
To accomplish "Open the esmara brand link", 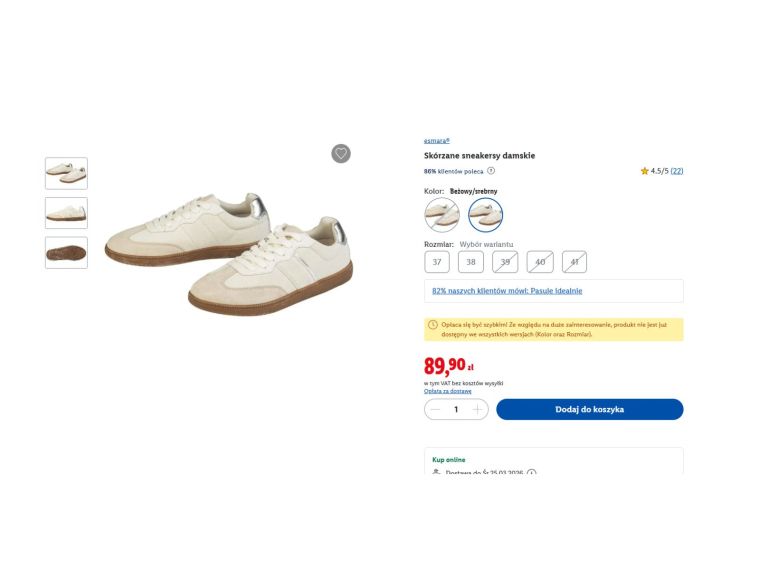I will point(436,141).
